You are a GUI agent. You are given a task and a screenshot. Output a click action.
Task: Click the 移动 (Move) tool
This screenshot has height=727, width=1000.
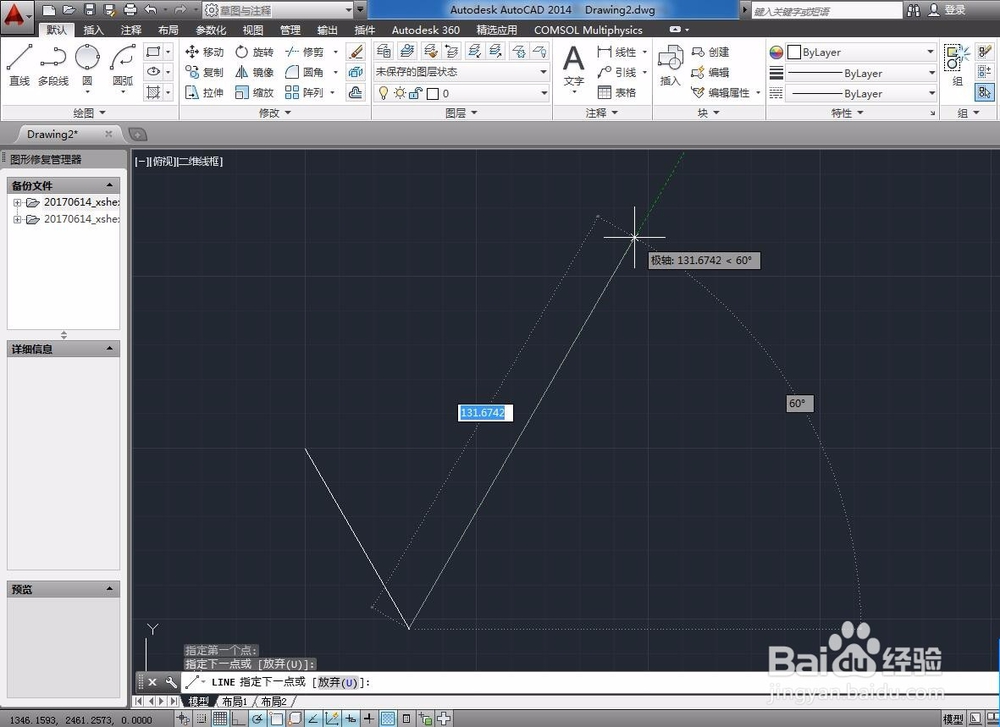pyautogui.click(x=205, y=52)
